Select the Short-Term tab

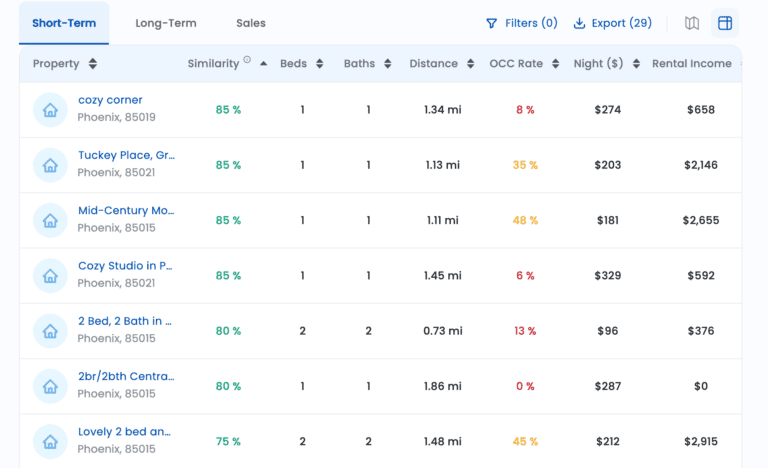pos(64,23)
